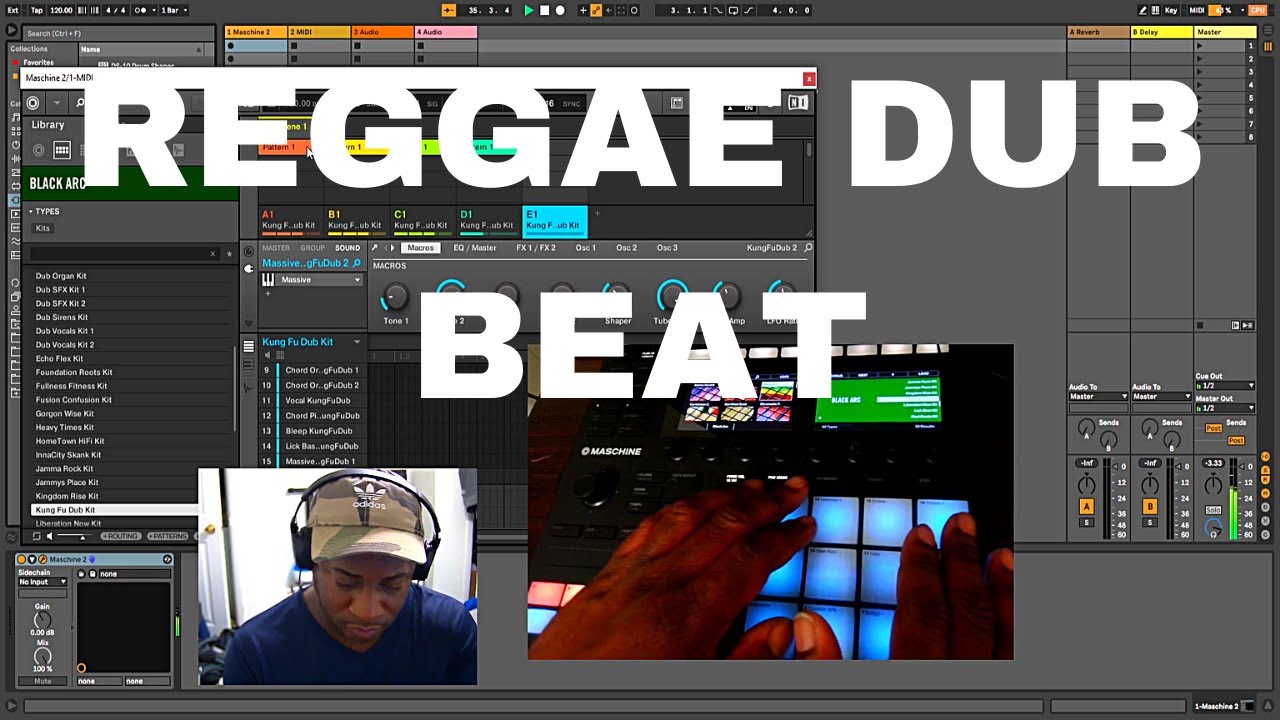Click the +ROUTING button

pos(120,536)
